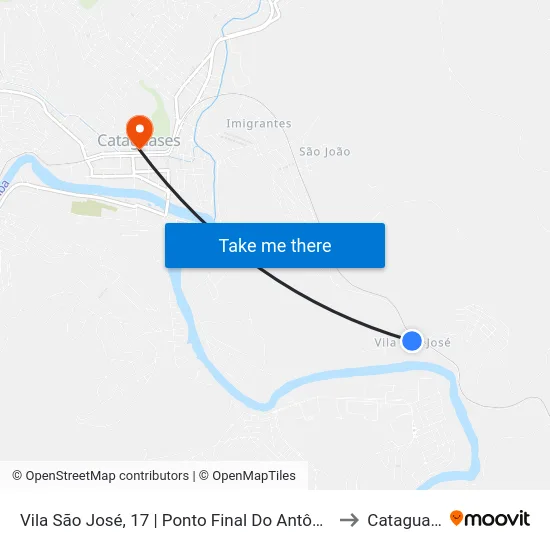550x550 pixels.
Task: Click the gray arrow between origin and destination
Action: [x=349, y=520]
